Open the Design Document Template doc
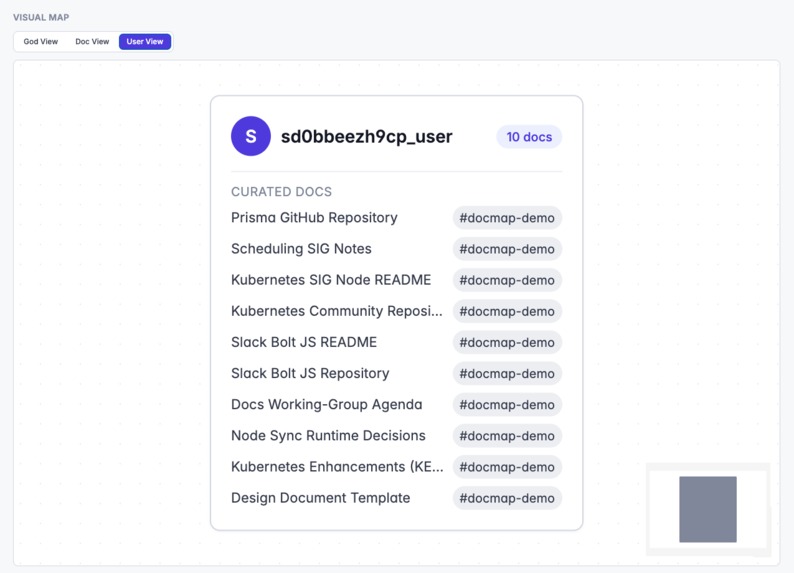Image resolution: width=794 pixels, height=573 pixels. (321, 498)
